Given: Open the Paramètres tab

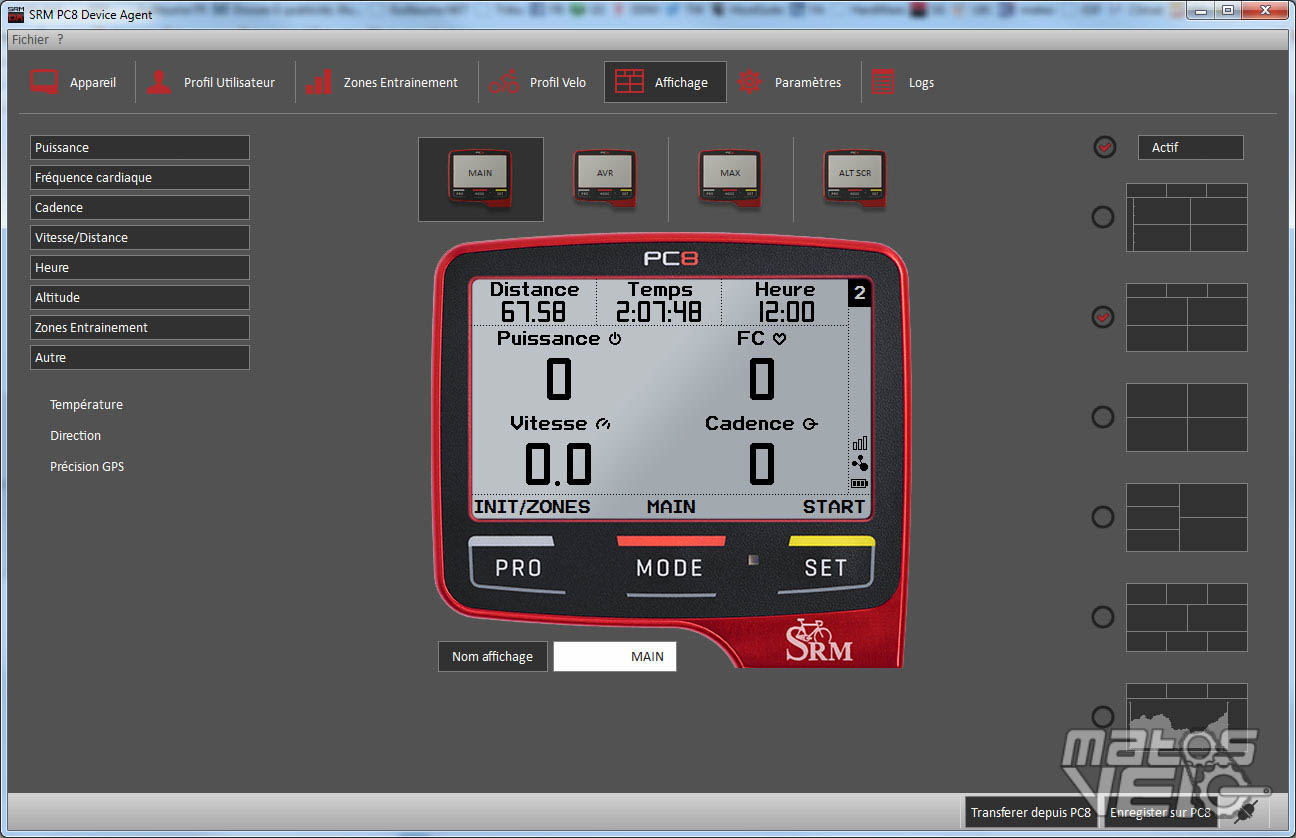Looking at the screenshot, I should 789,82.
